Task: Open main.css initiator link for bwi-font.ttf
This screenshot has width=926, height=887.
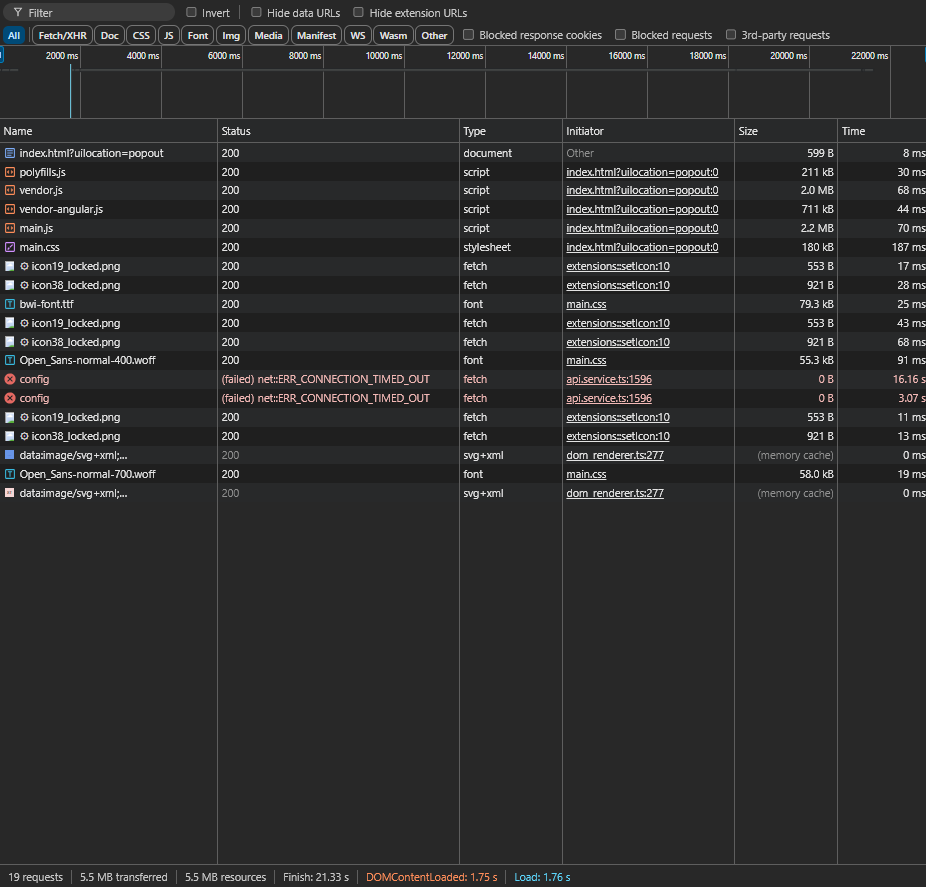Action: (586, 304)
